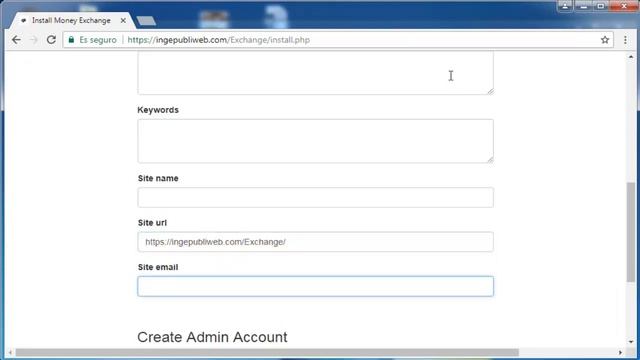Click the vertical scrollbar thumb

[x=631, y=232]
